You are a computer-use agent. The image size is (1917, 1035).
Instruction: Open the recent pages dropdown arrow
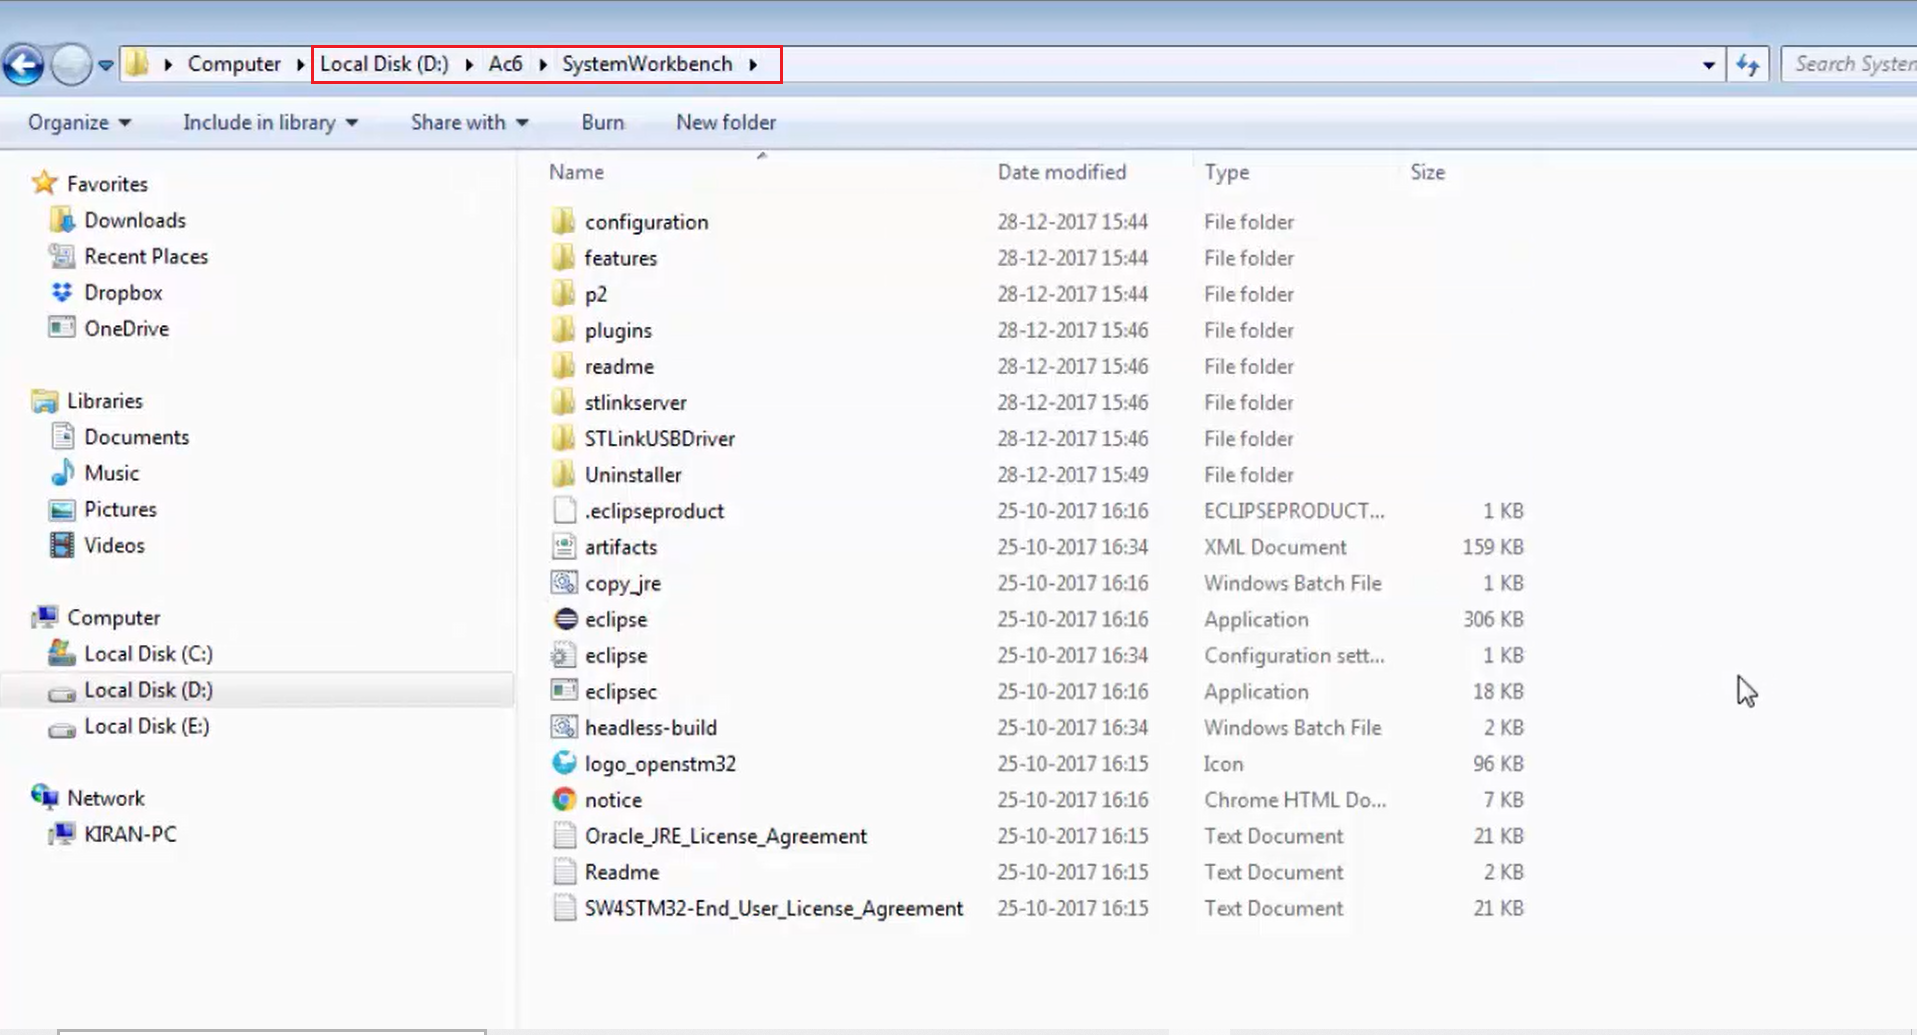pyautogui.click(x=105, y=66)
